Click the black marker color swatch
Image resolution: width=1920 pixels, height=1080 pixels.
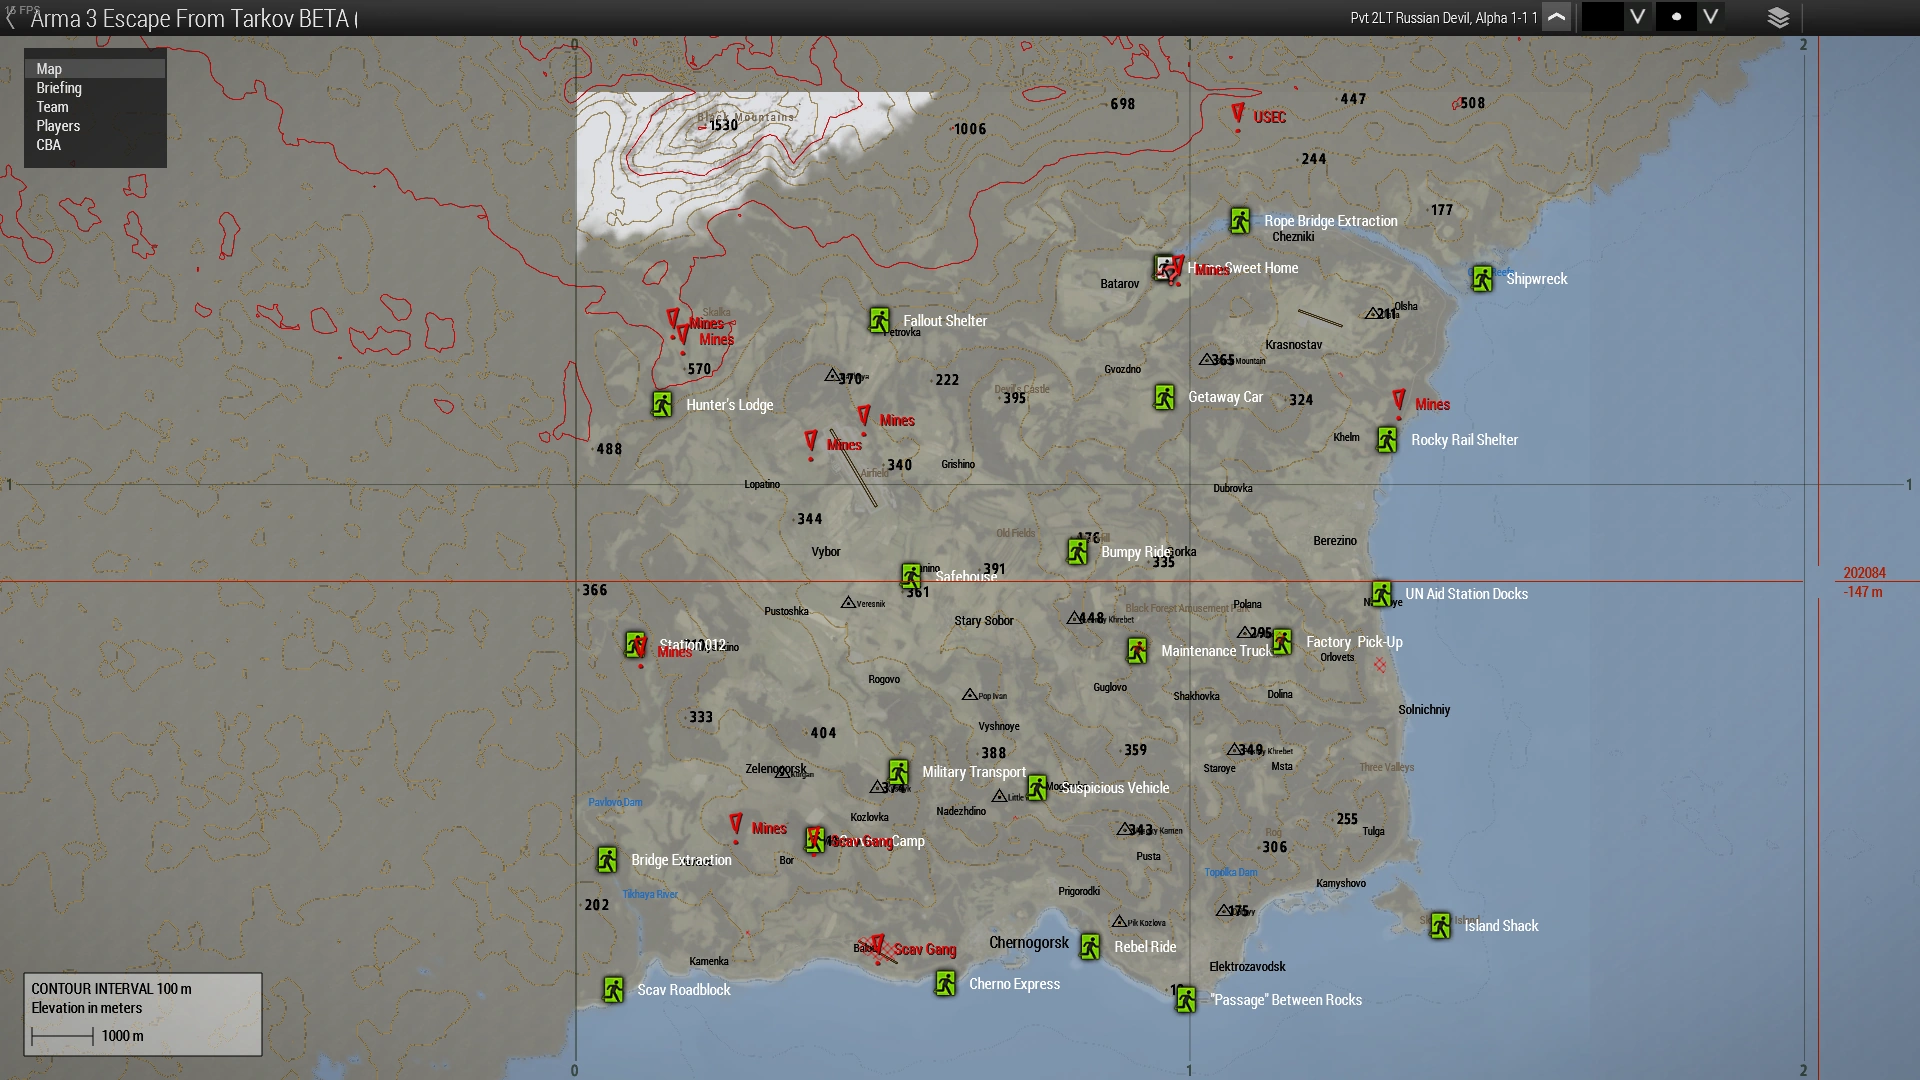tap(1602, 17)
